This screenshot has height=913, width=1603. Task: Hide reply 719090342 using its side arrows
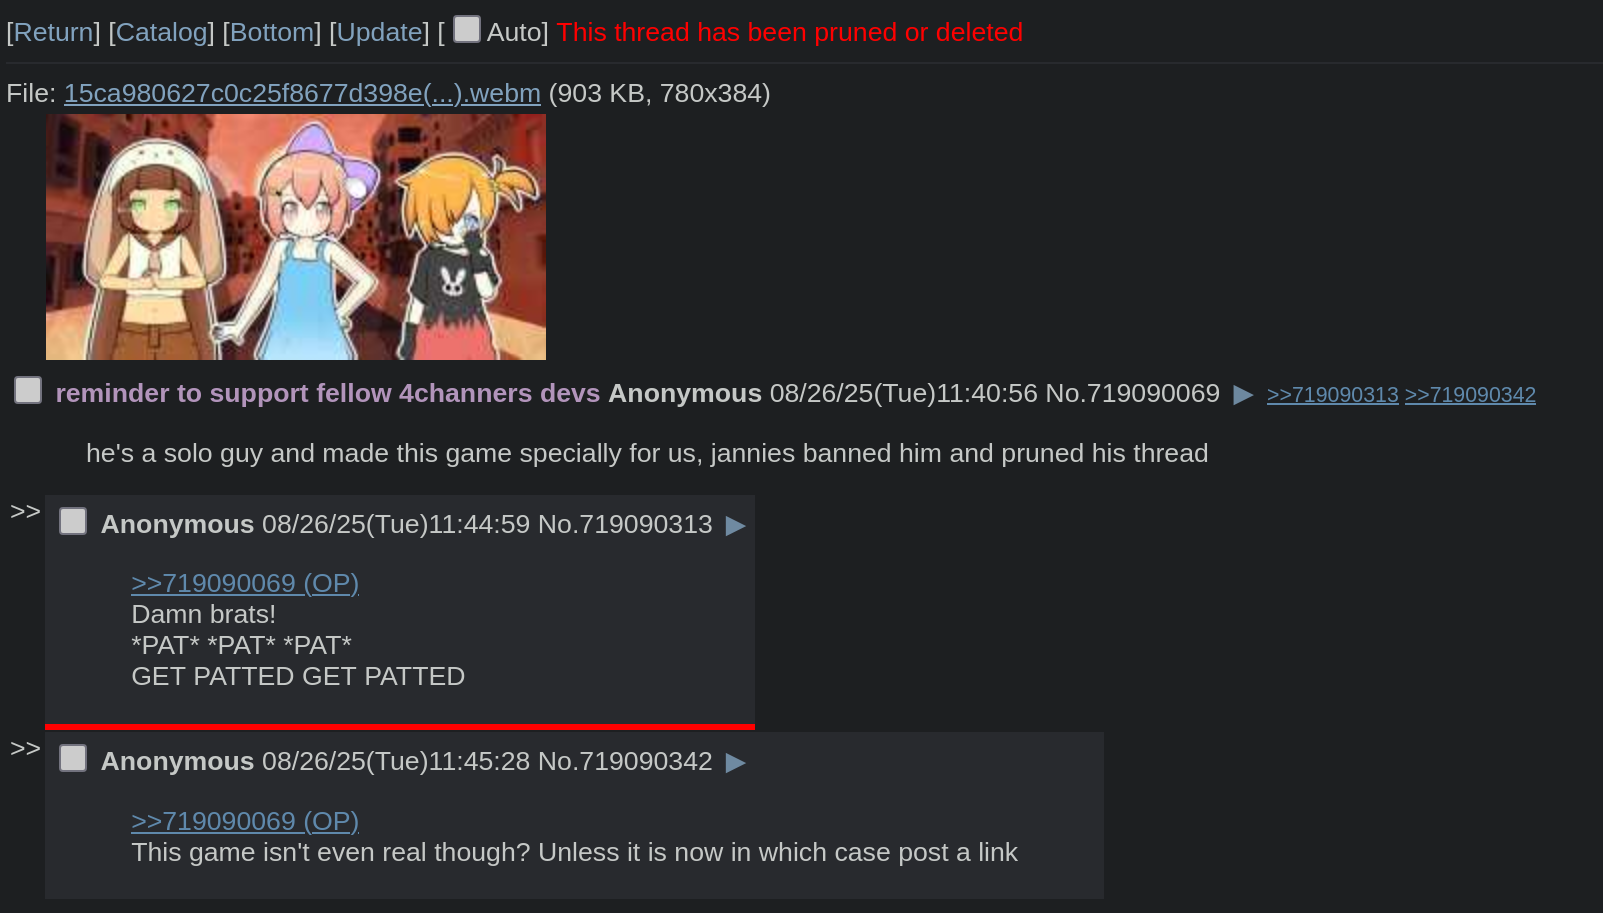[x=25, y=748]
